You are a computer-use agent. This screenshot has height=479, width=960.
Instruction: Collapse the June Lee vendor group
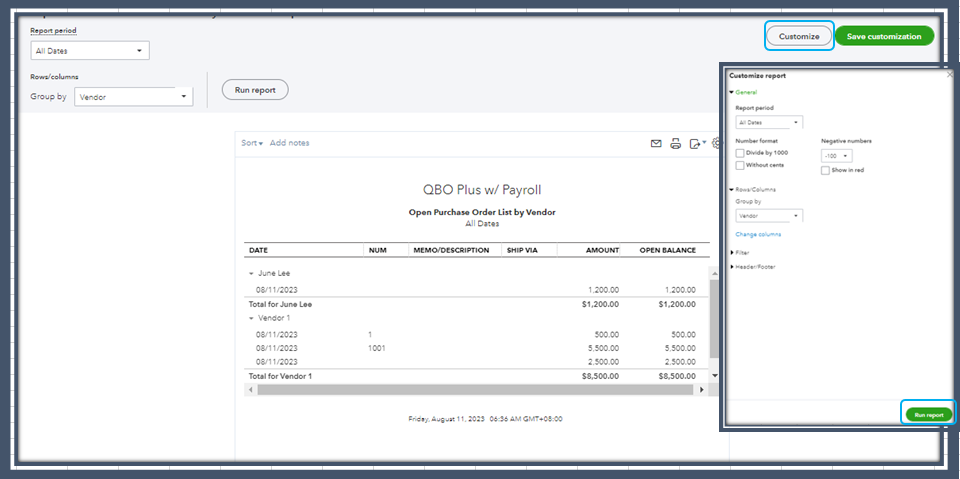click(251, 274)
